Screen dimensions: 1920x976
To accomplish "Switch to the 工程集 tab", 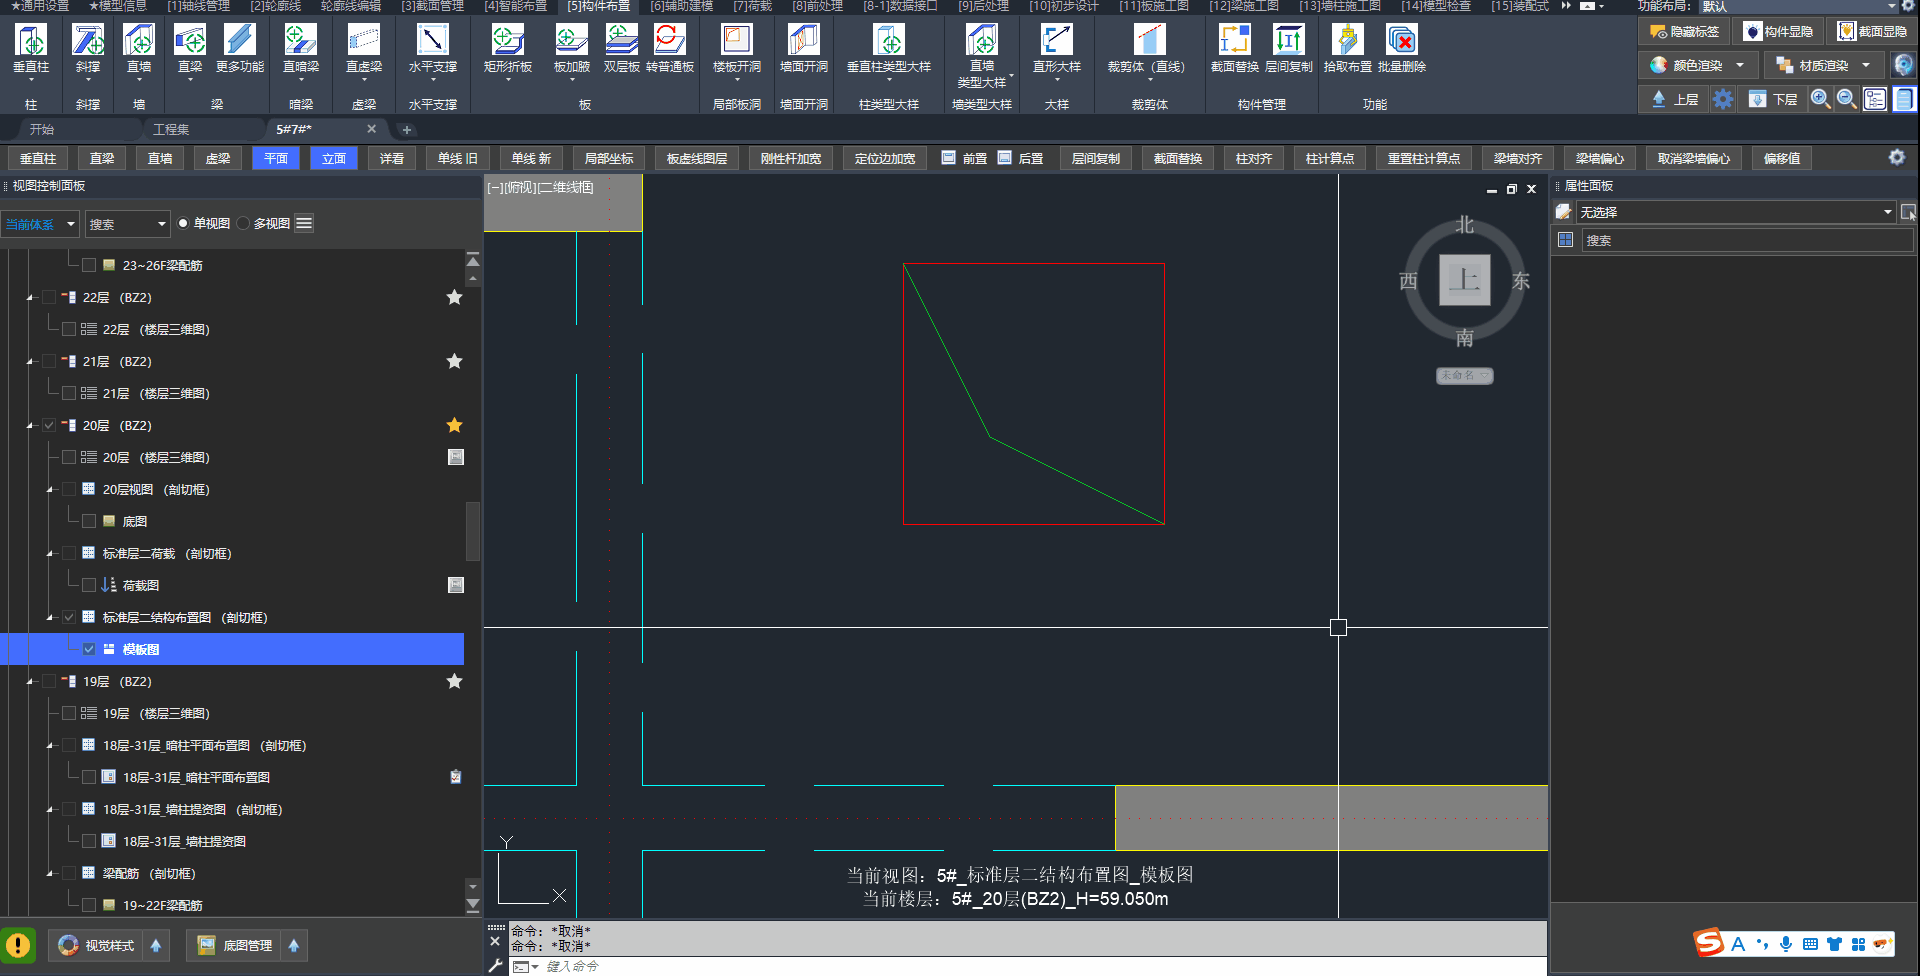I will point(171,129).
